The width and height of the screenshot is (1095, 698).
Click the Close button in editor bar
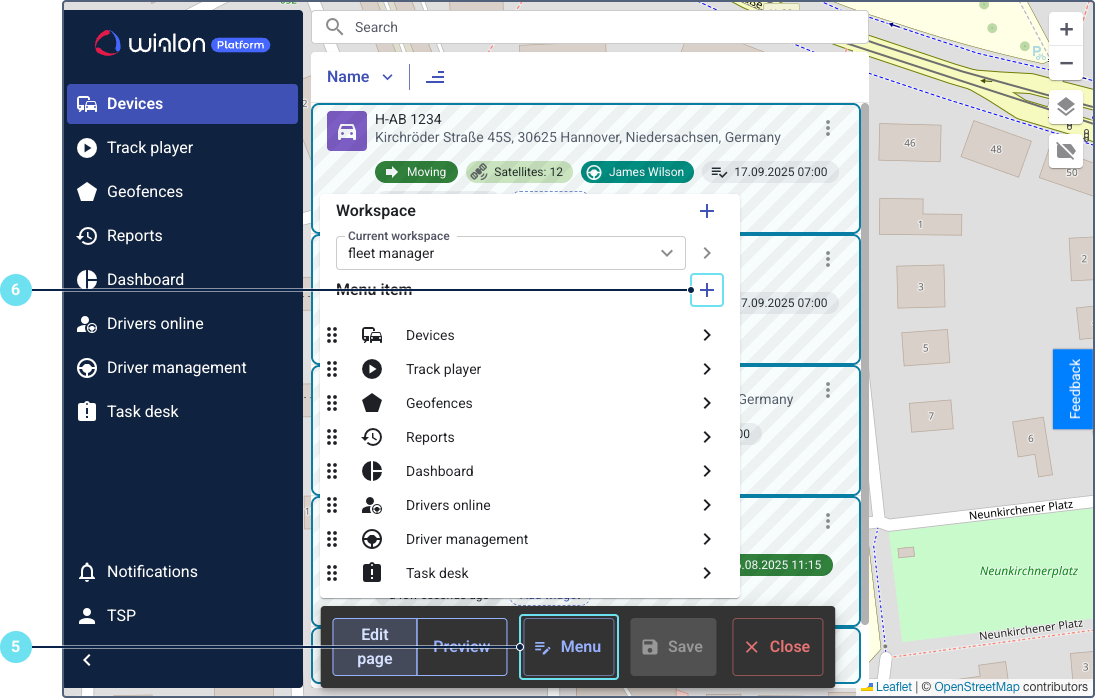coord(777,647)
